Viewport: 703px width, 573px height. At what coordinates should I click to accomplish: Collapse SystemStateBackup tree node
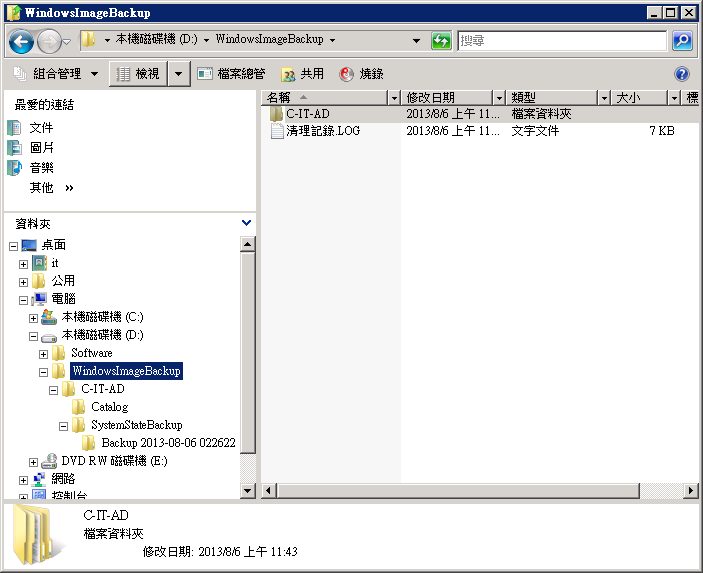(63, 426)
